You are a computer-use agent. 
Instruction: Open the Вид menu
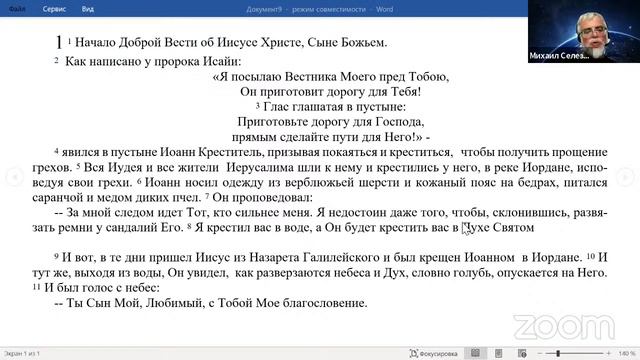point(87,9)
